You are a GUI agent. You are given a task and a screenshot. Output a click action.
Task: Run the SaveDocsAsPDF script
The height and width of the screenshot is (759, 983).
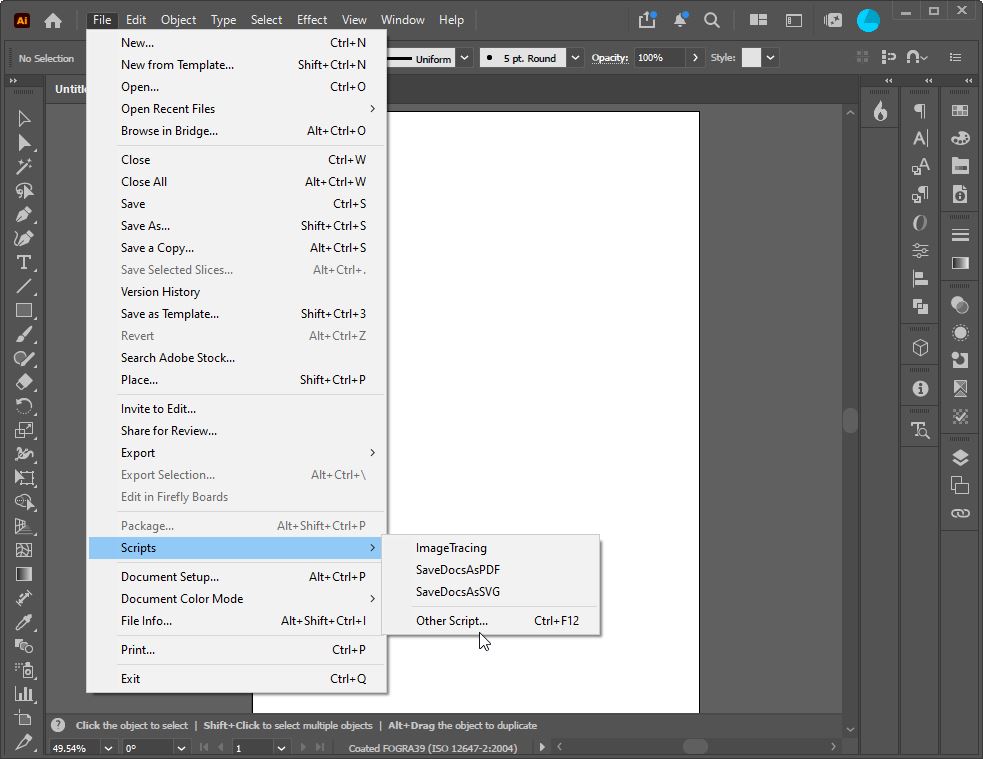pos(490,570)
